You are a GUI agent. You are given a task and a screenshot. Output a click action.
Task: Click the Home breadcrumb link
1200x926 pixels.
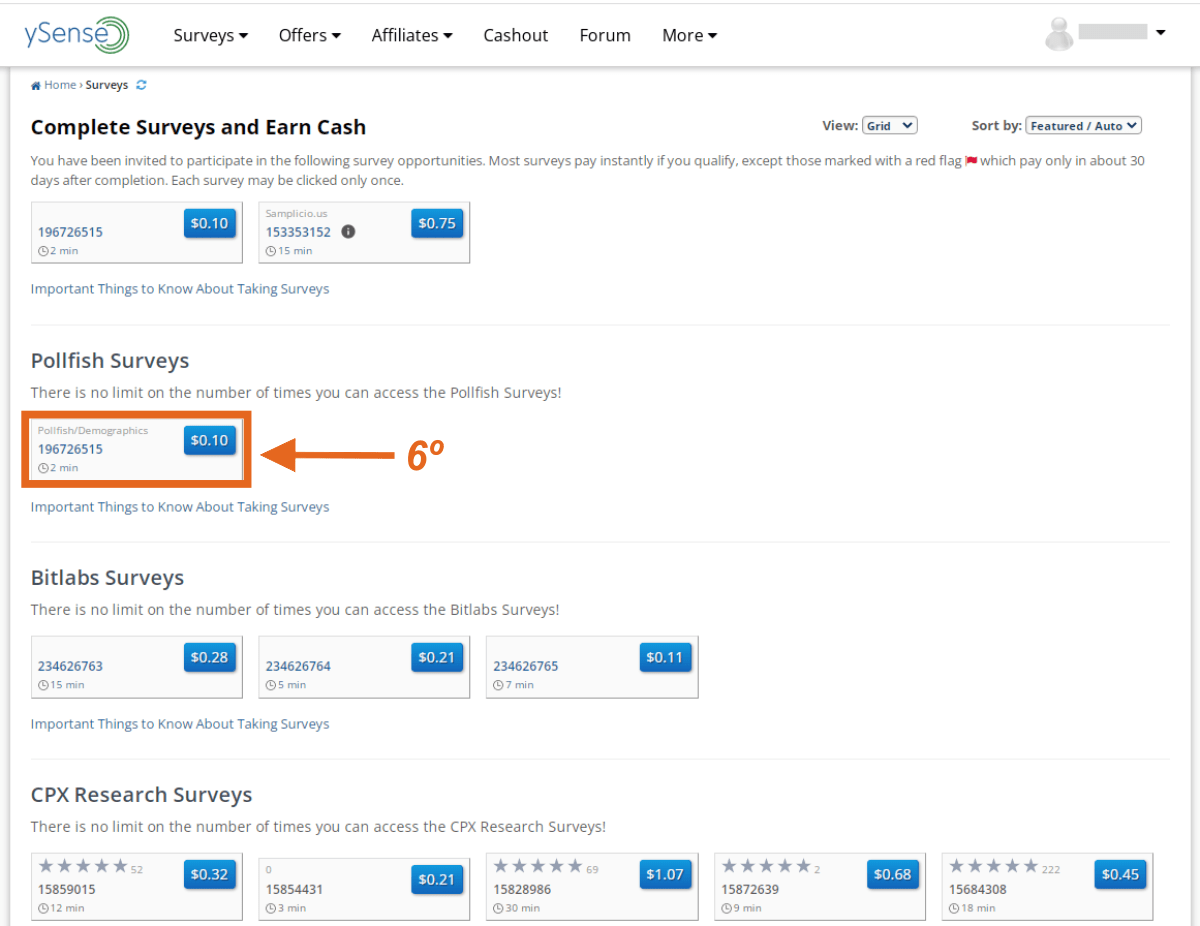click(x=60, y=85)
